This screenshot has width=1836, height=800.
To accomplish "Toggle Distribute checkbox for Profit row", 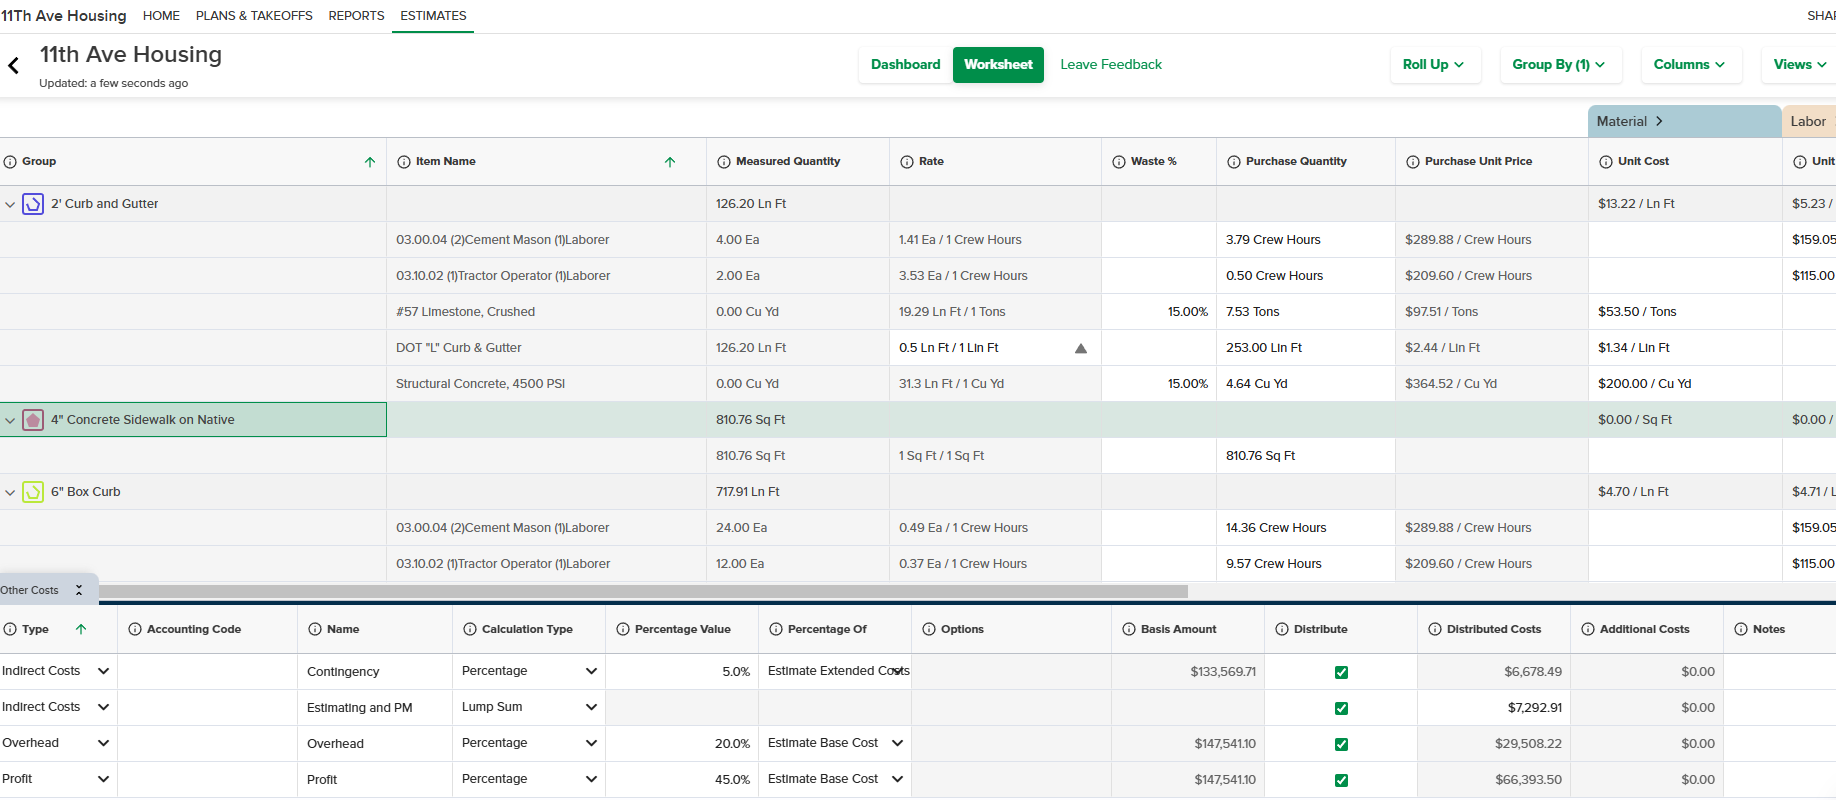I will pyautogui.click(x=1341, y=780).
